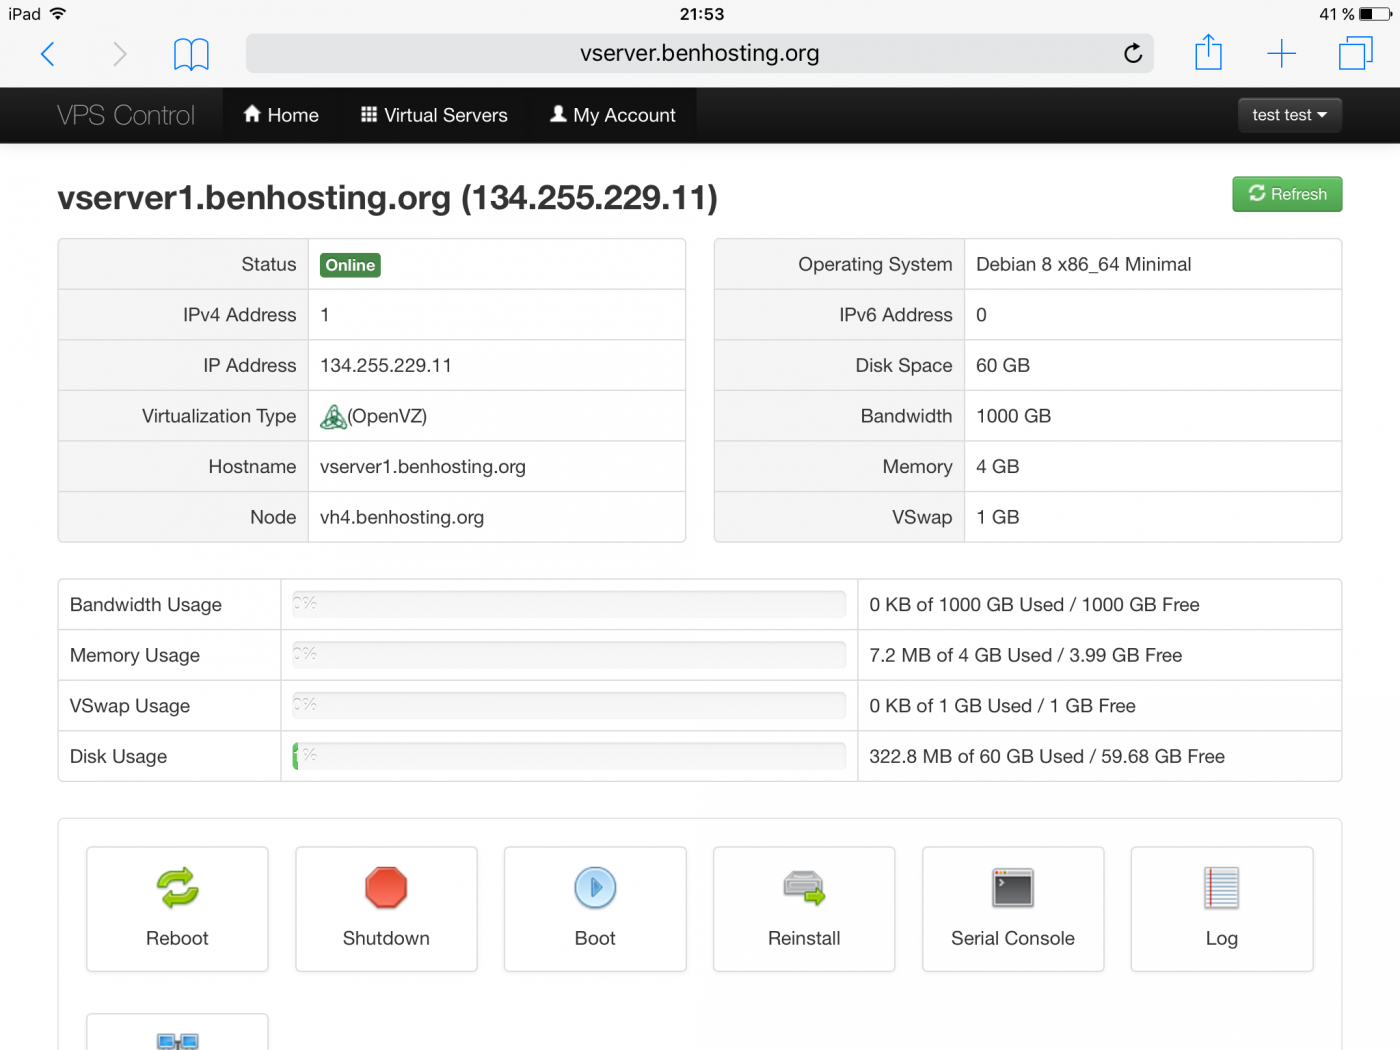Click the blue Boot icon
Image resolution: width=1400 pixels, height=1050 pixels.
click(595, 889)
